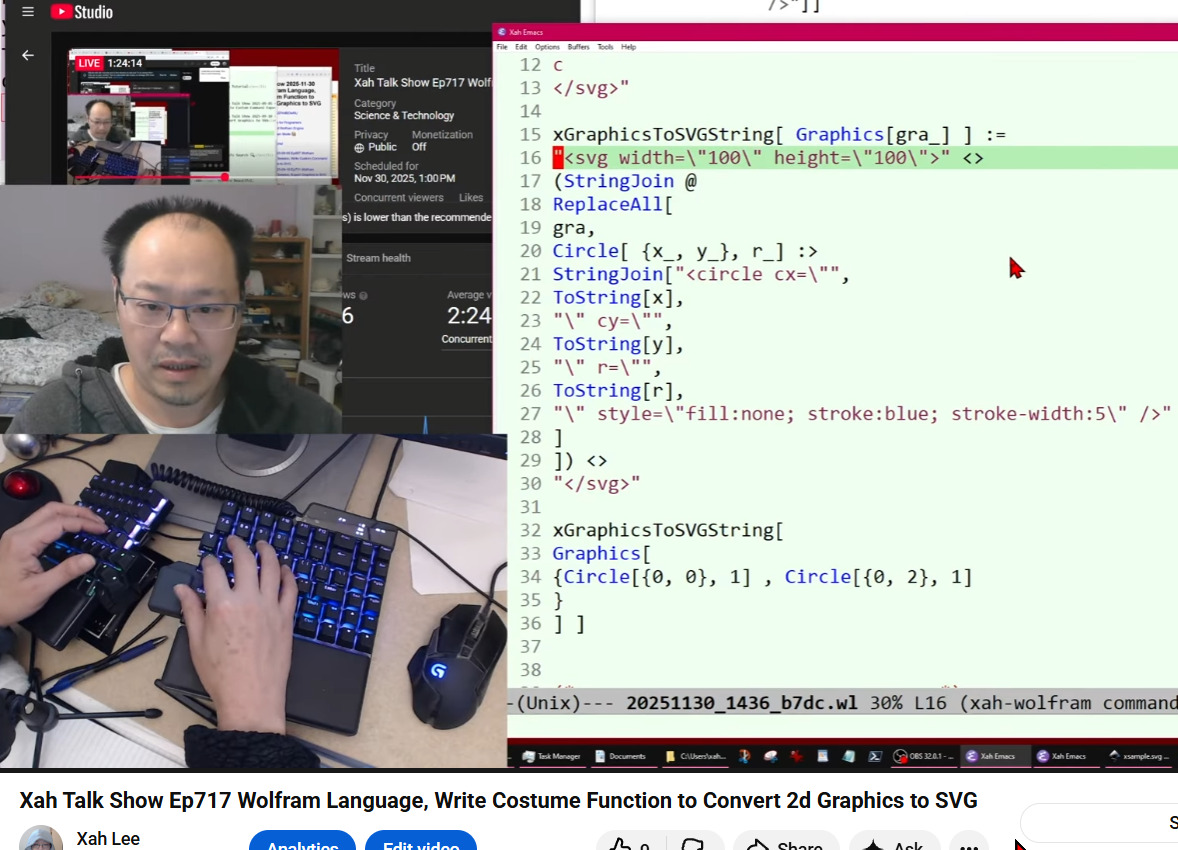Open the YouTube Studio hamburger menu

(x=28, y=12)
